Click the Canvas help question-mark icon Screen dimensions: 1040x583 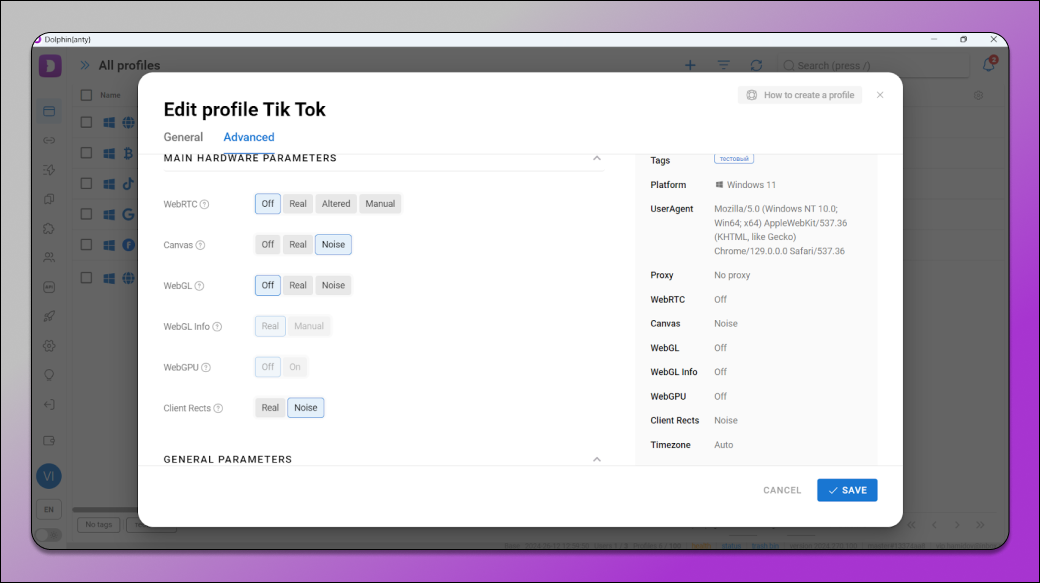[200, 245]
